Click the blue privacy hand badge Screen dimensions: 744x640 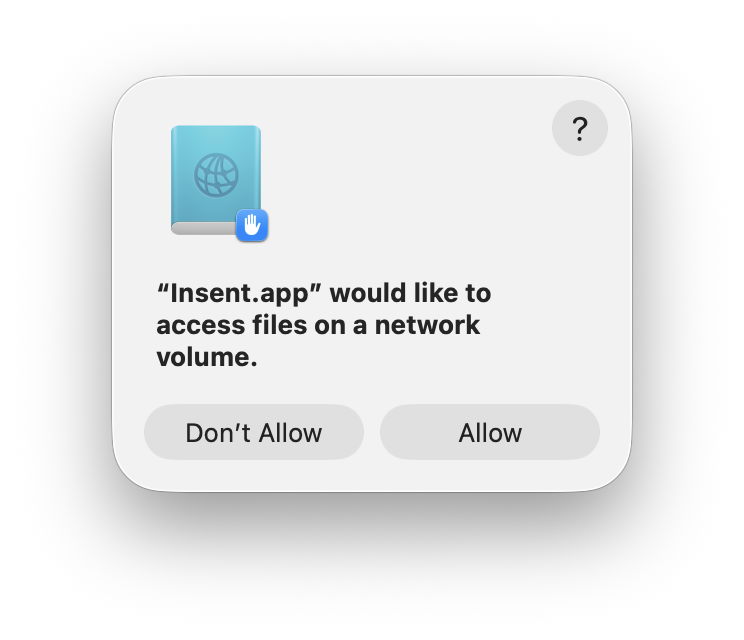[252, 225]
